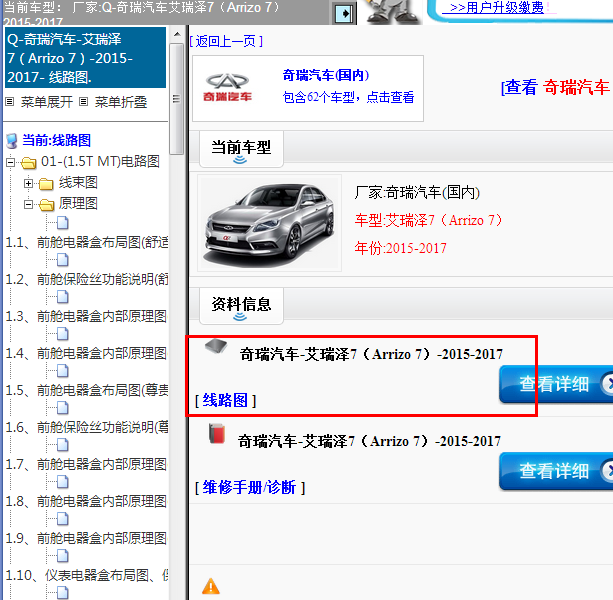Collapse the 01-(1.5T MT)电路图 tree node
The height and width of the screenshot is (600, 613).
point(11,162)
